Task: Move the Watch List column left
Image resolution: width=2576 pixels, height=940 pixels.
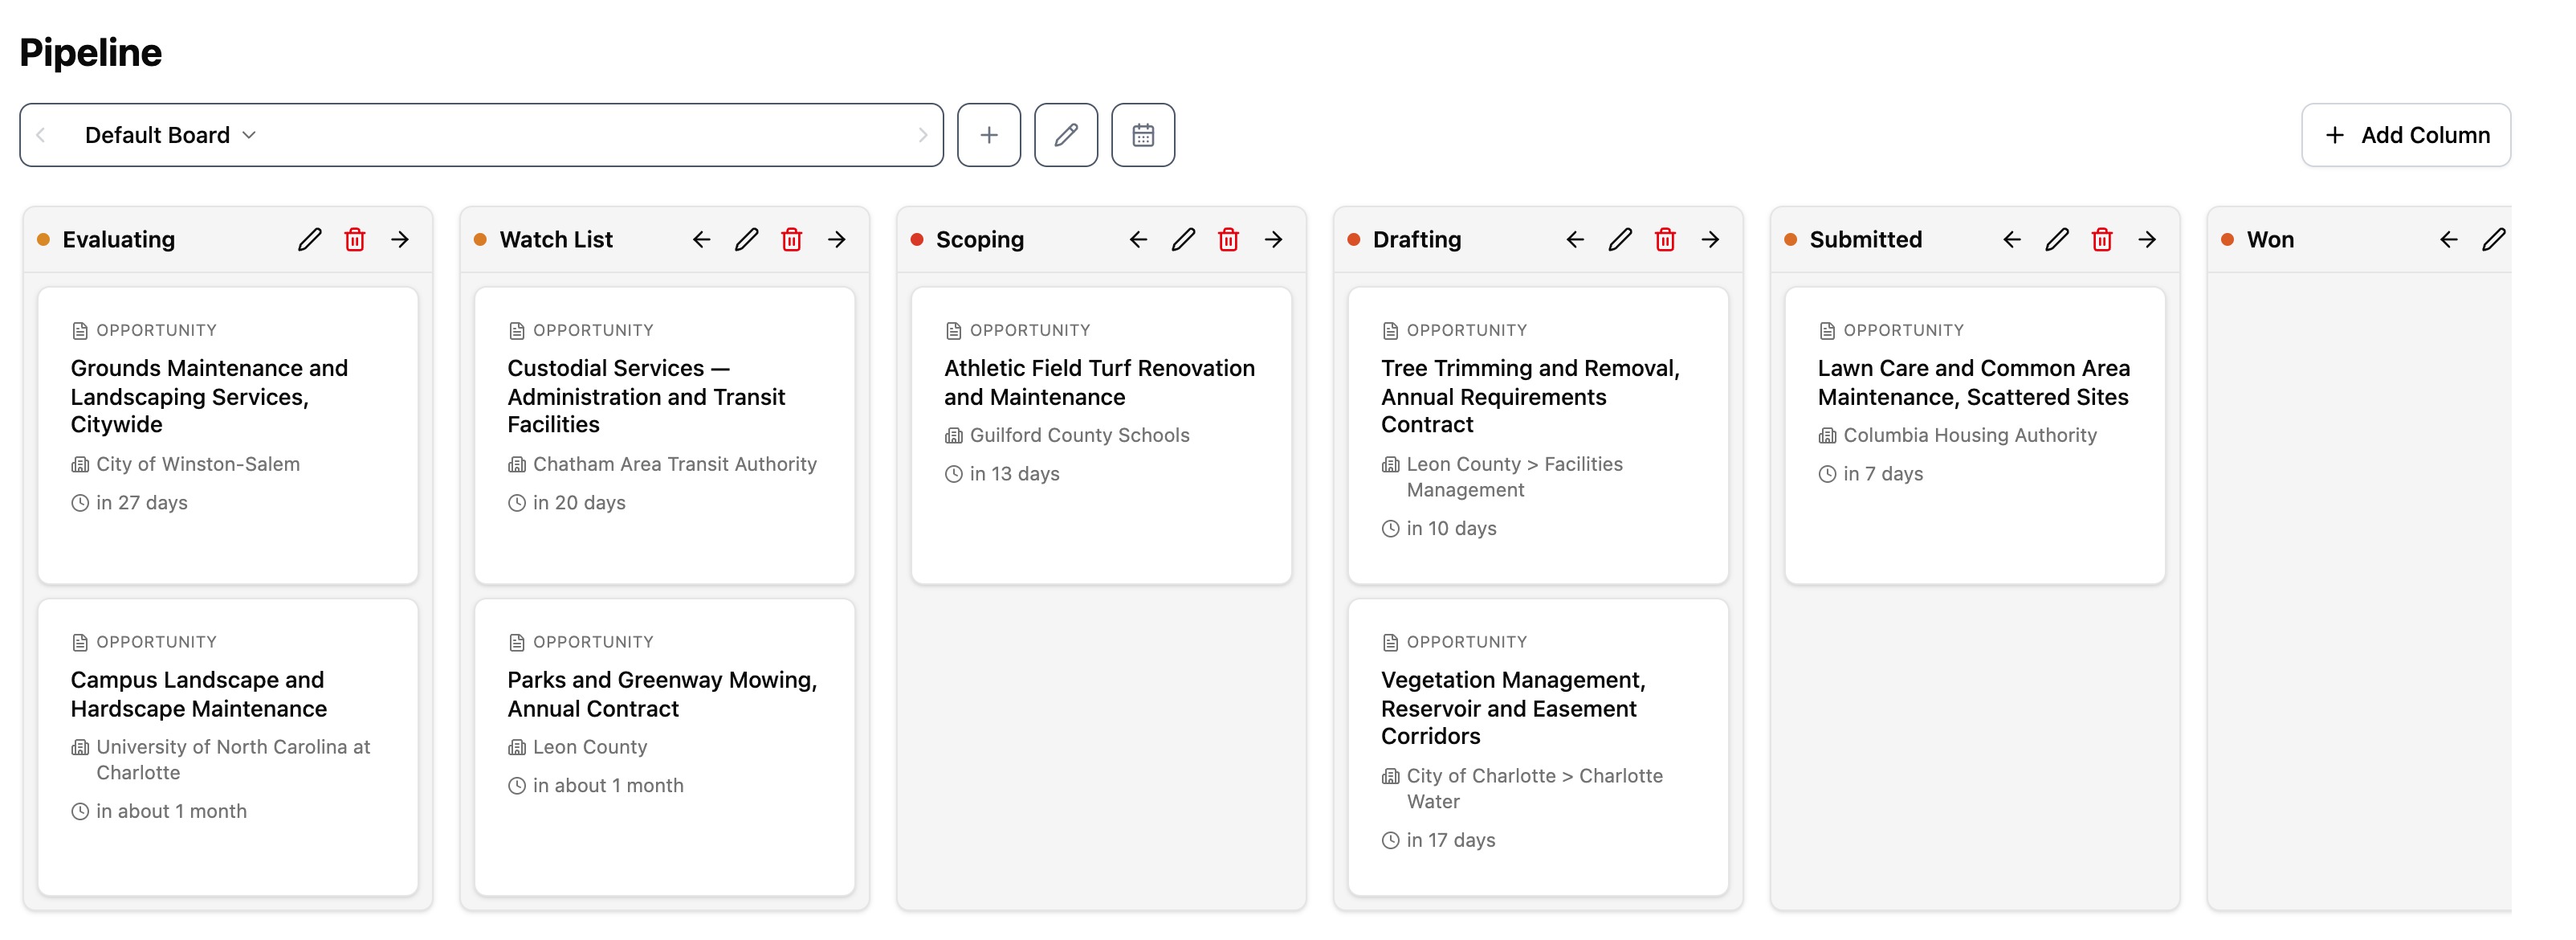Action: pos(702,240)
